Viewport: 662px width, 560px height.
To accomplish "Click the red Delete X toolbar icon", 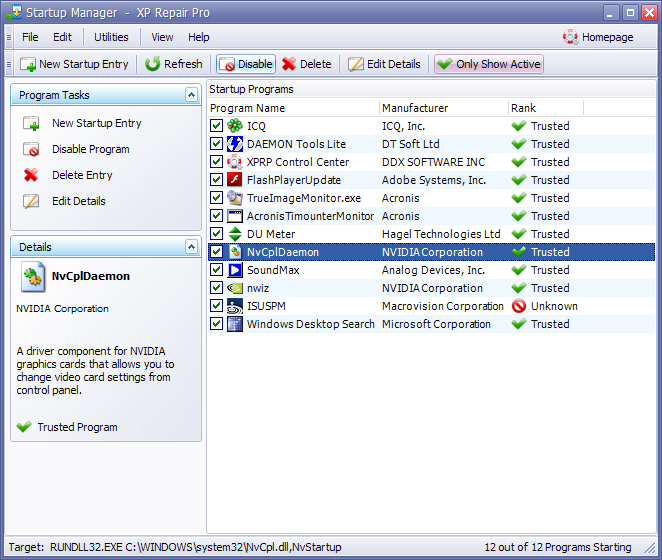I will click(x=289, y=64).
